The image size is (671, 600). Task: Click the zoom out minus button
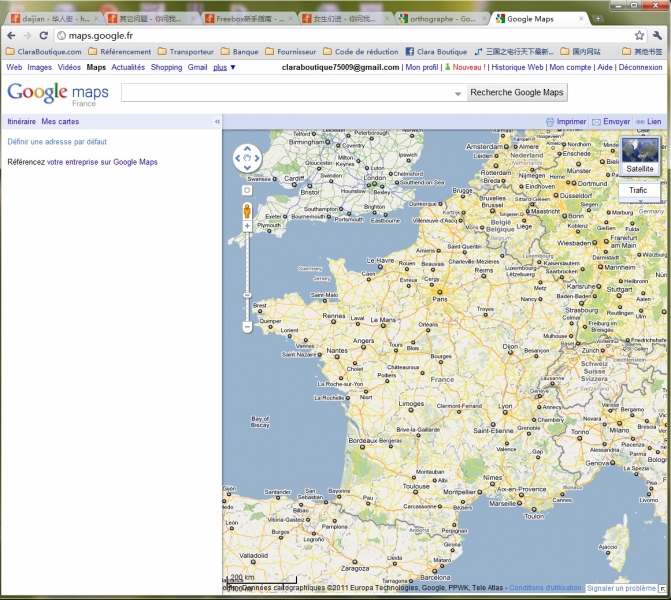pyautogui.click(x=247, y=327)
